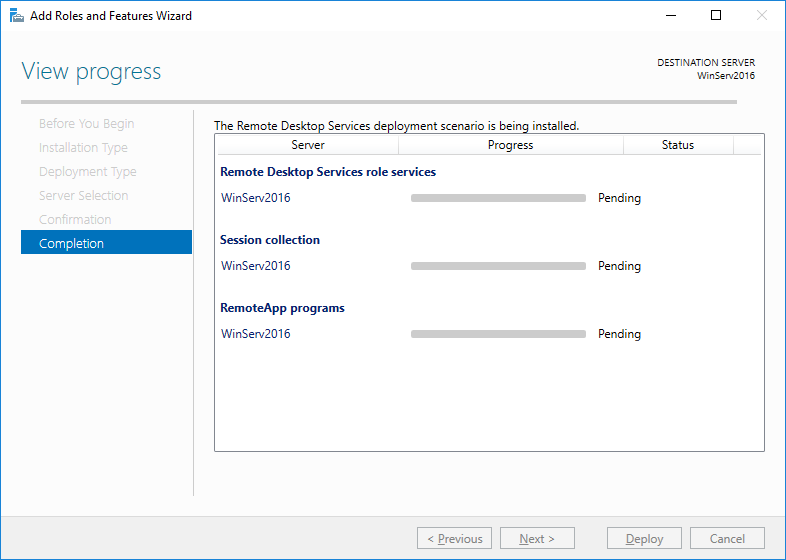Select the Installation Type step

(83, 148)
